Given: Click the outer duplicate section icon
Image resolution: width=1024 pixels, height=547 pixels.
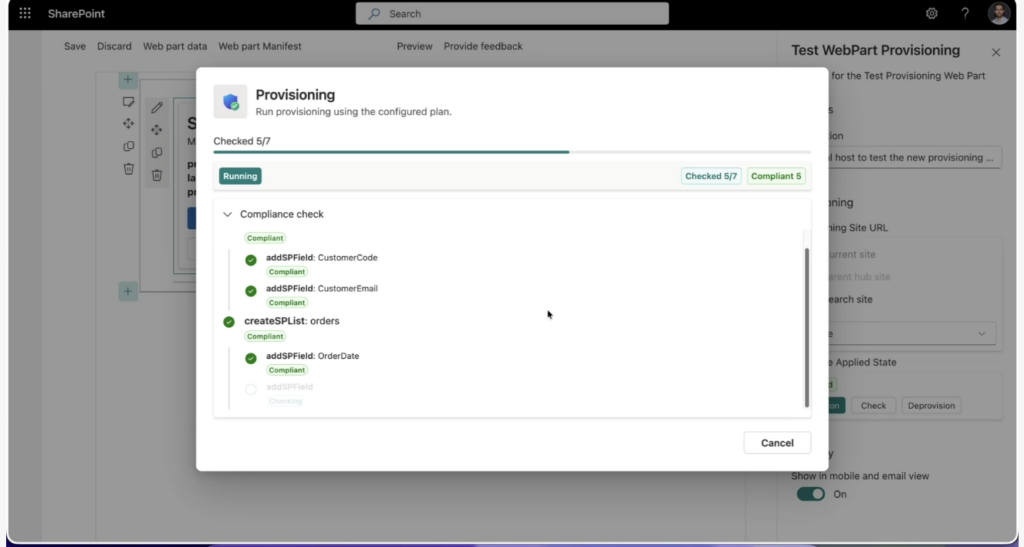Looking at the screenshot, I should tap(129, 146).
